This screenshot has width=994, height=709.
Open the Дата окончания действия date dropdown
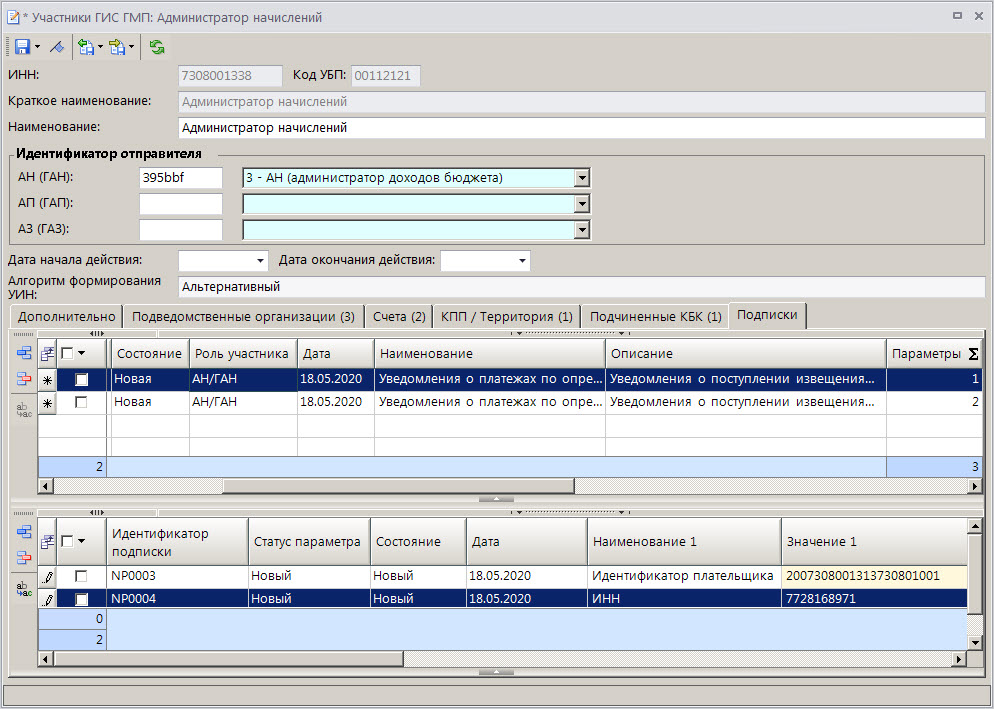tap(522, 261)
